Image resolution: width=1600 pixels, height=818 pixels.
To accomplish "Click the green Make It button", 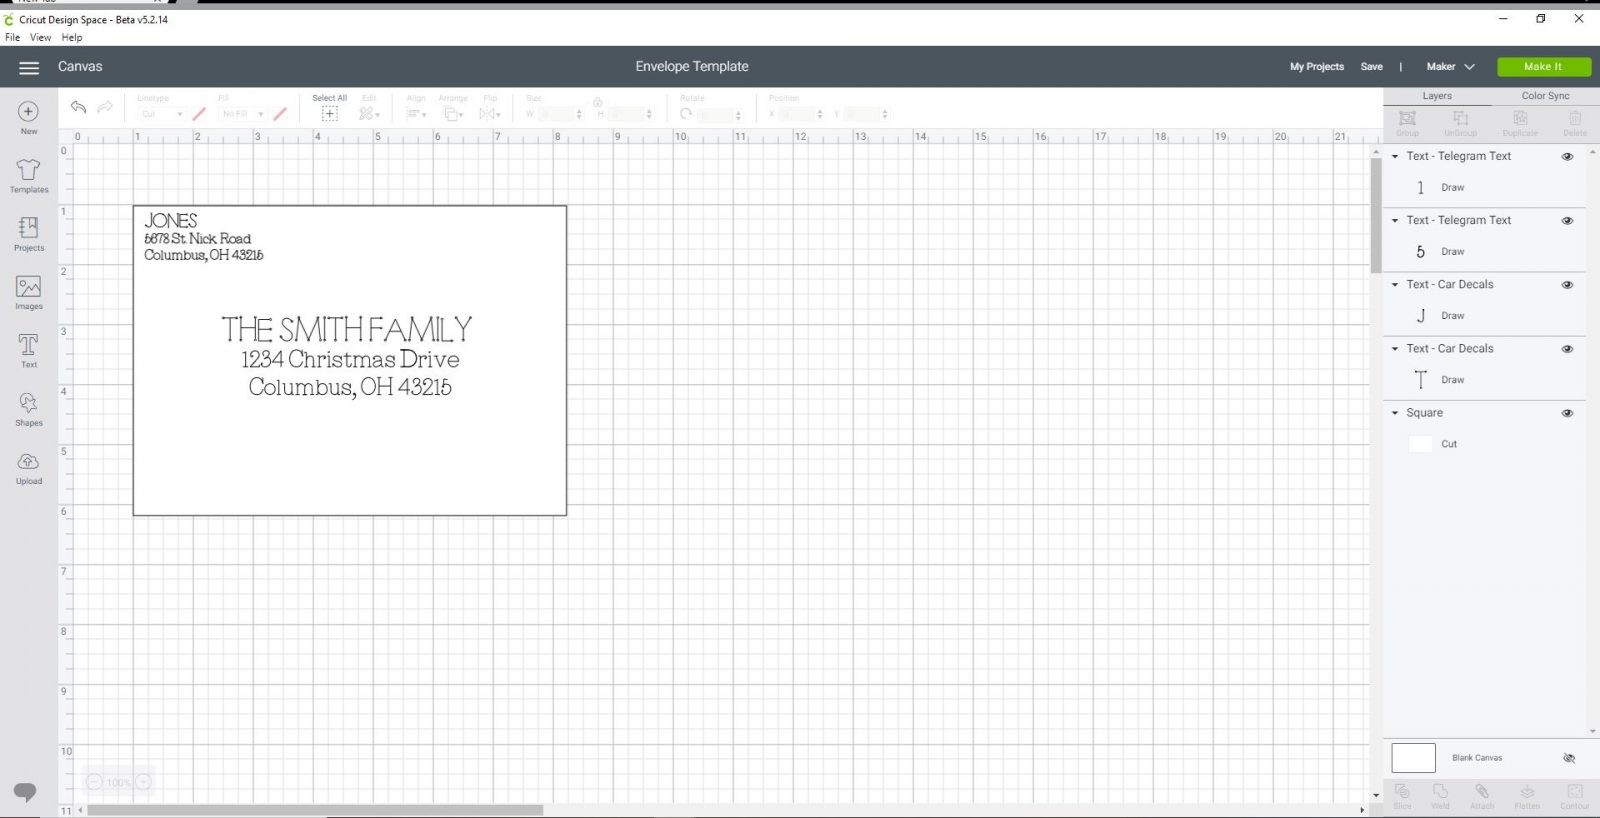I will point(1543,67).
